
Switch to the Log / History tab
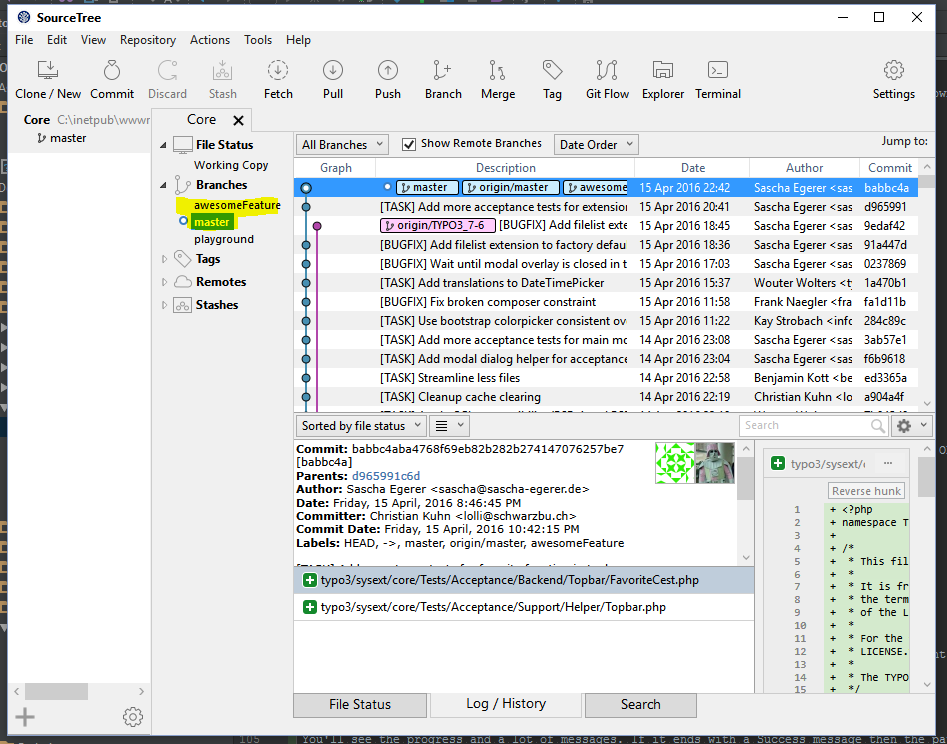pos(506,704)
